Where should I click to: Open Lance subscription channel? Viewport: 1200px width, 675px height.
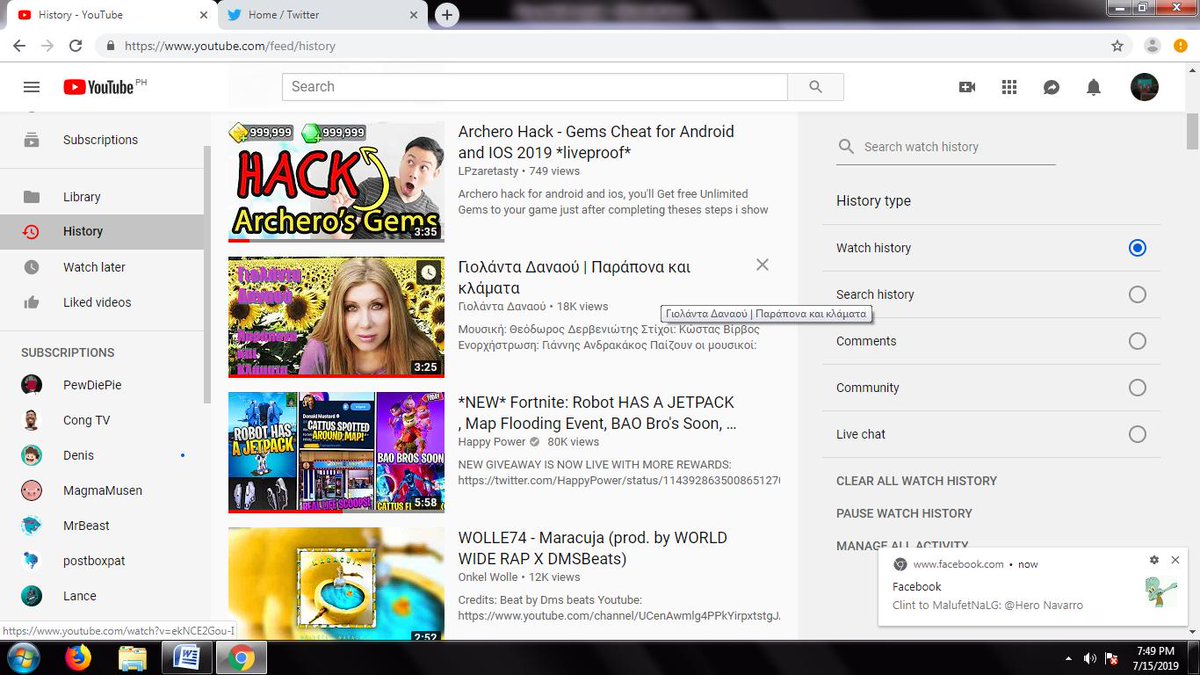coord(80,596)
